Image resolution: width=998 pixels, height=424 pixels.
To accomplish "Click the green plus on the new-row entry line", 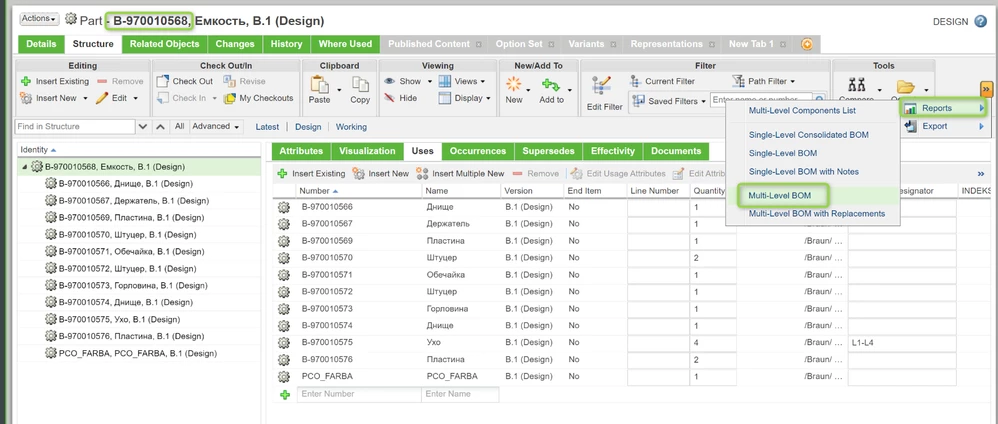I will click(x=285, y=395).
